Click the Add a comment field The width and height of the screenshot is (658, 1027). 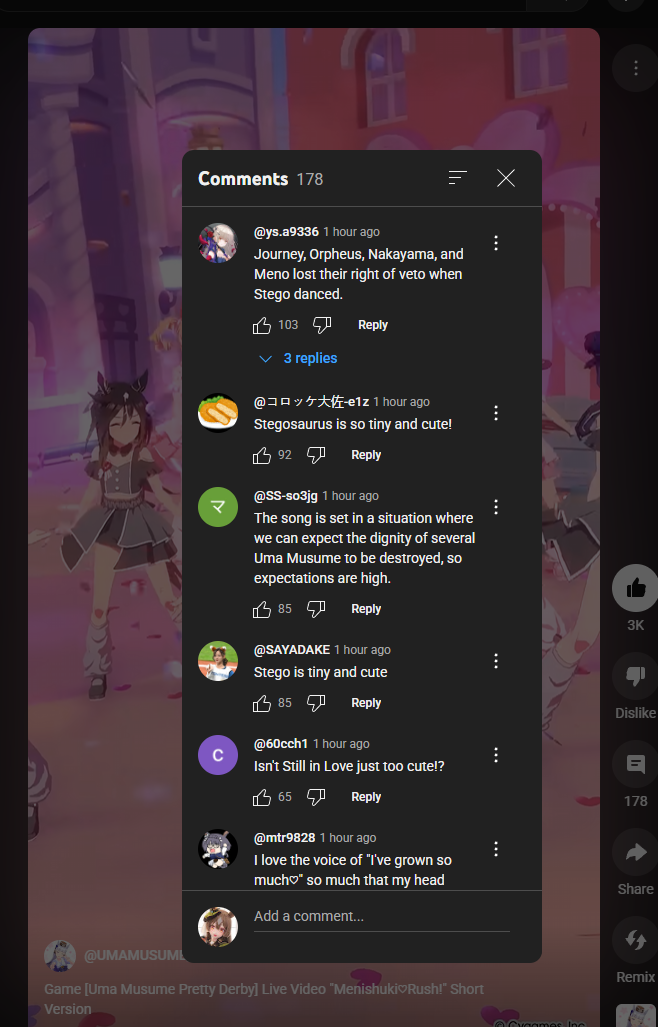[382, 917]
